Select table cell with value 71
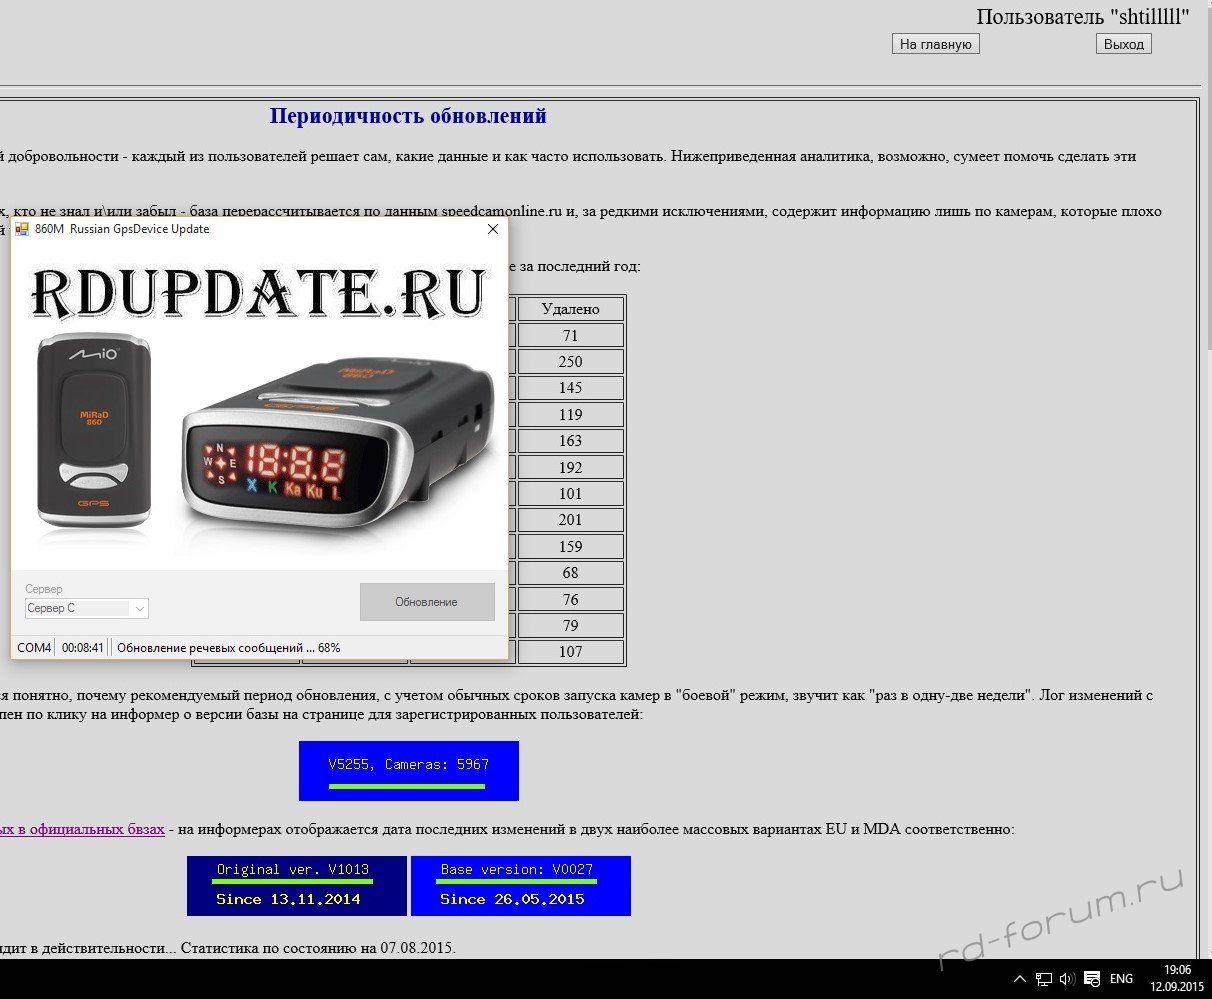The image size is (1212, 999). pyautogui.click(x=571, y=335)
